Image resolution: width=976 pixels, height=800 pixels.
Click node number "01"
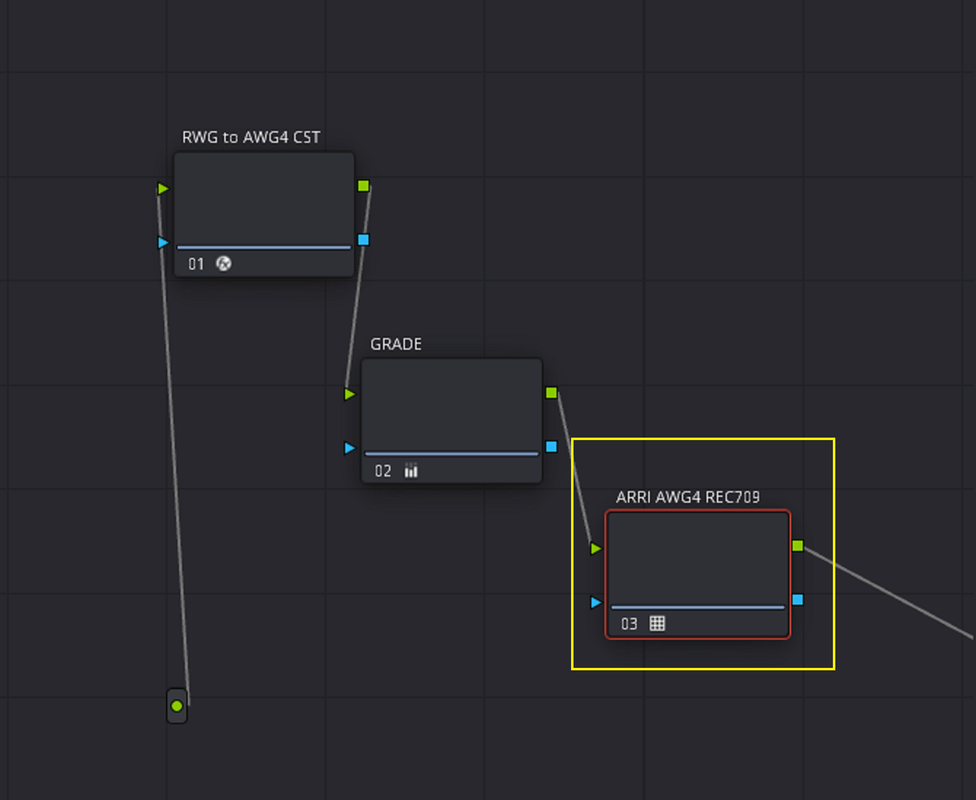[196, 264]
